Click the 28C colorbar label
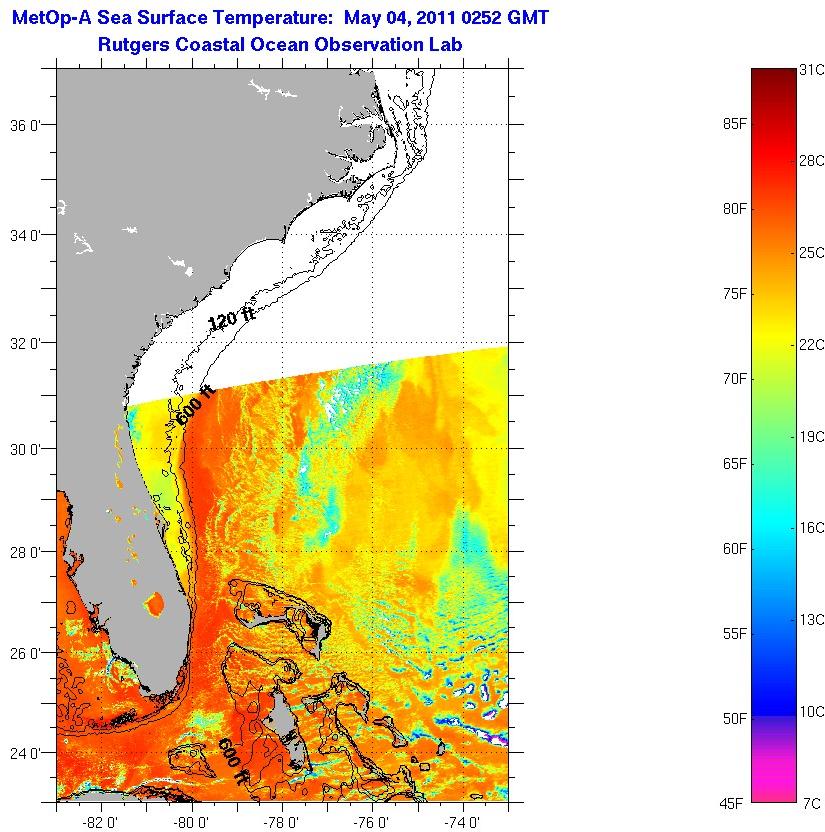Screen dimensions: 825x832 (812, 160)
